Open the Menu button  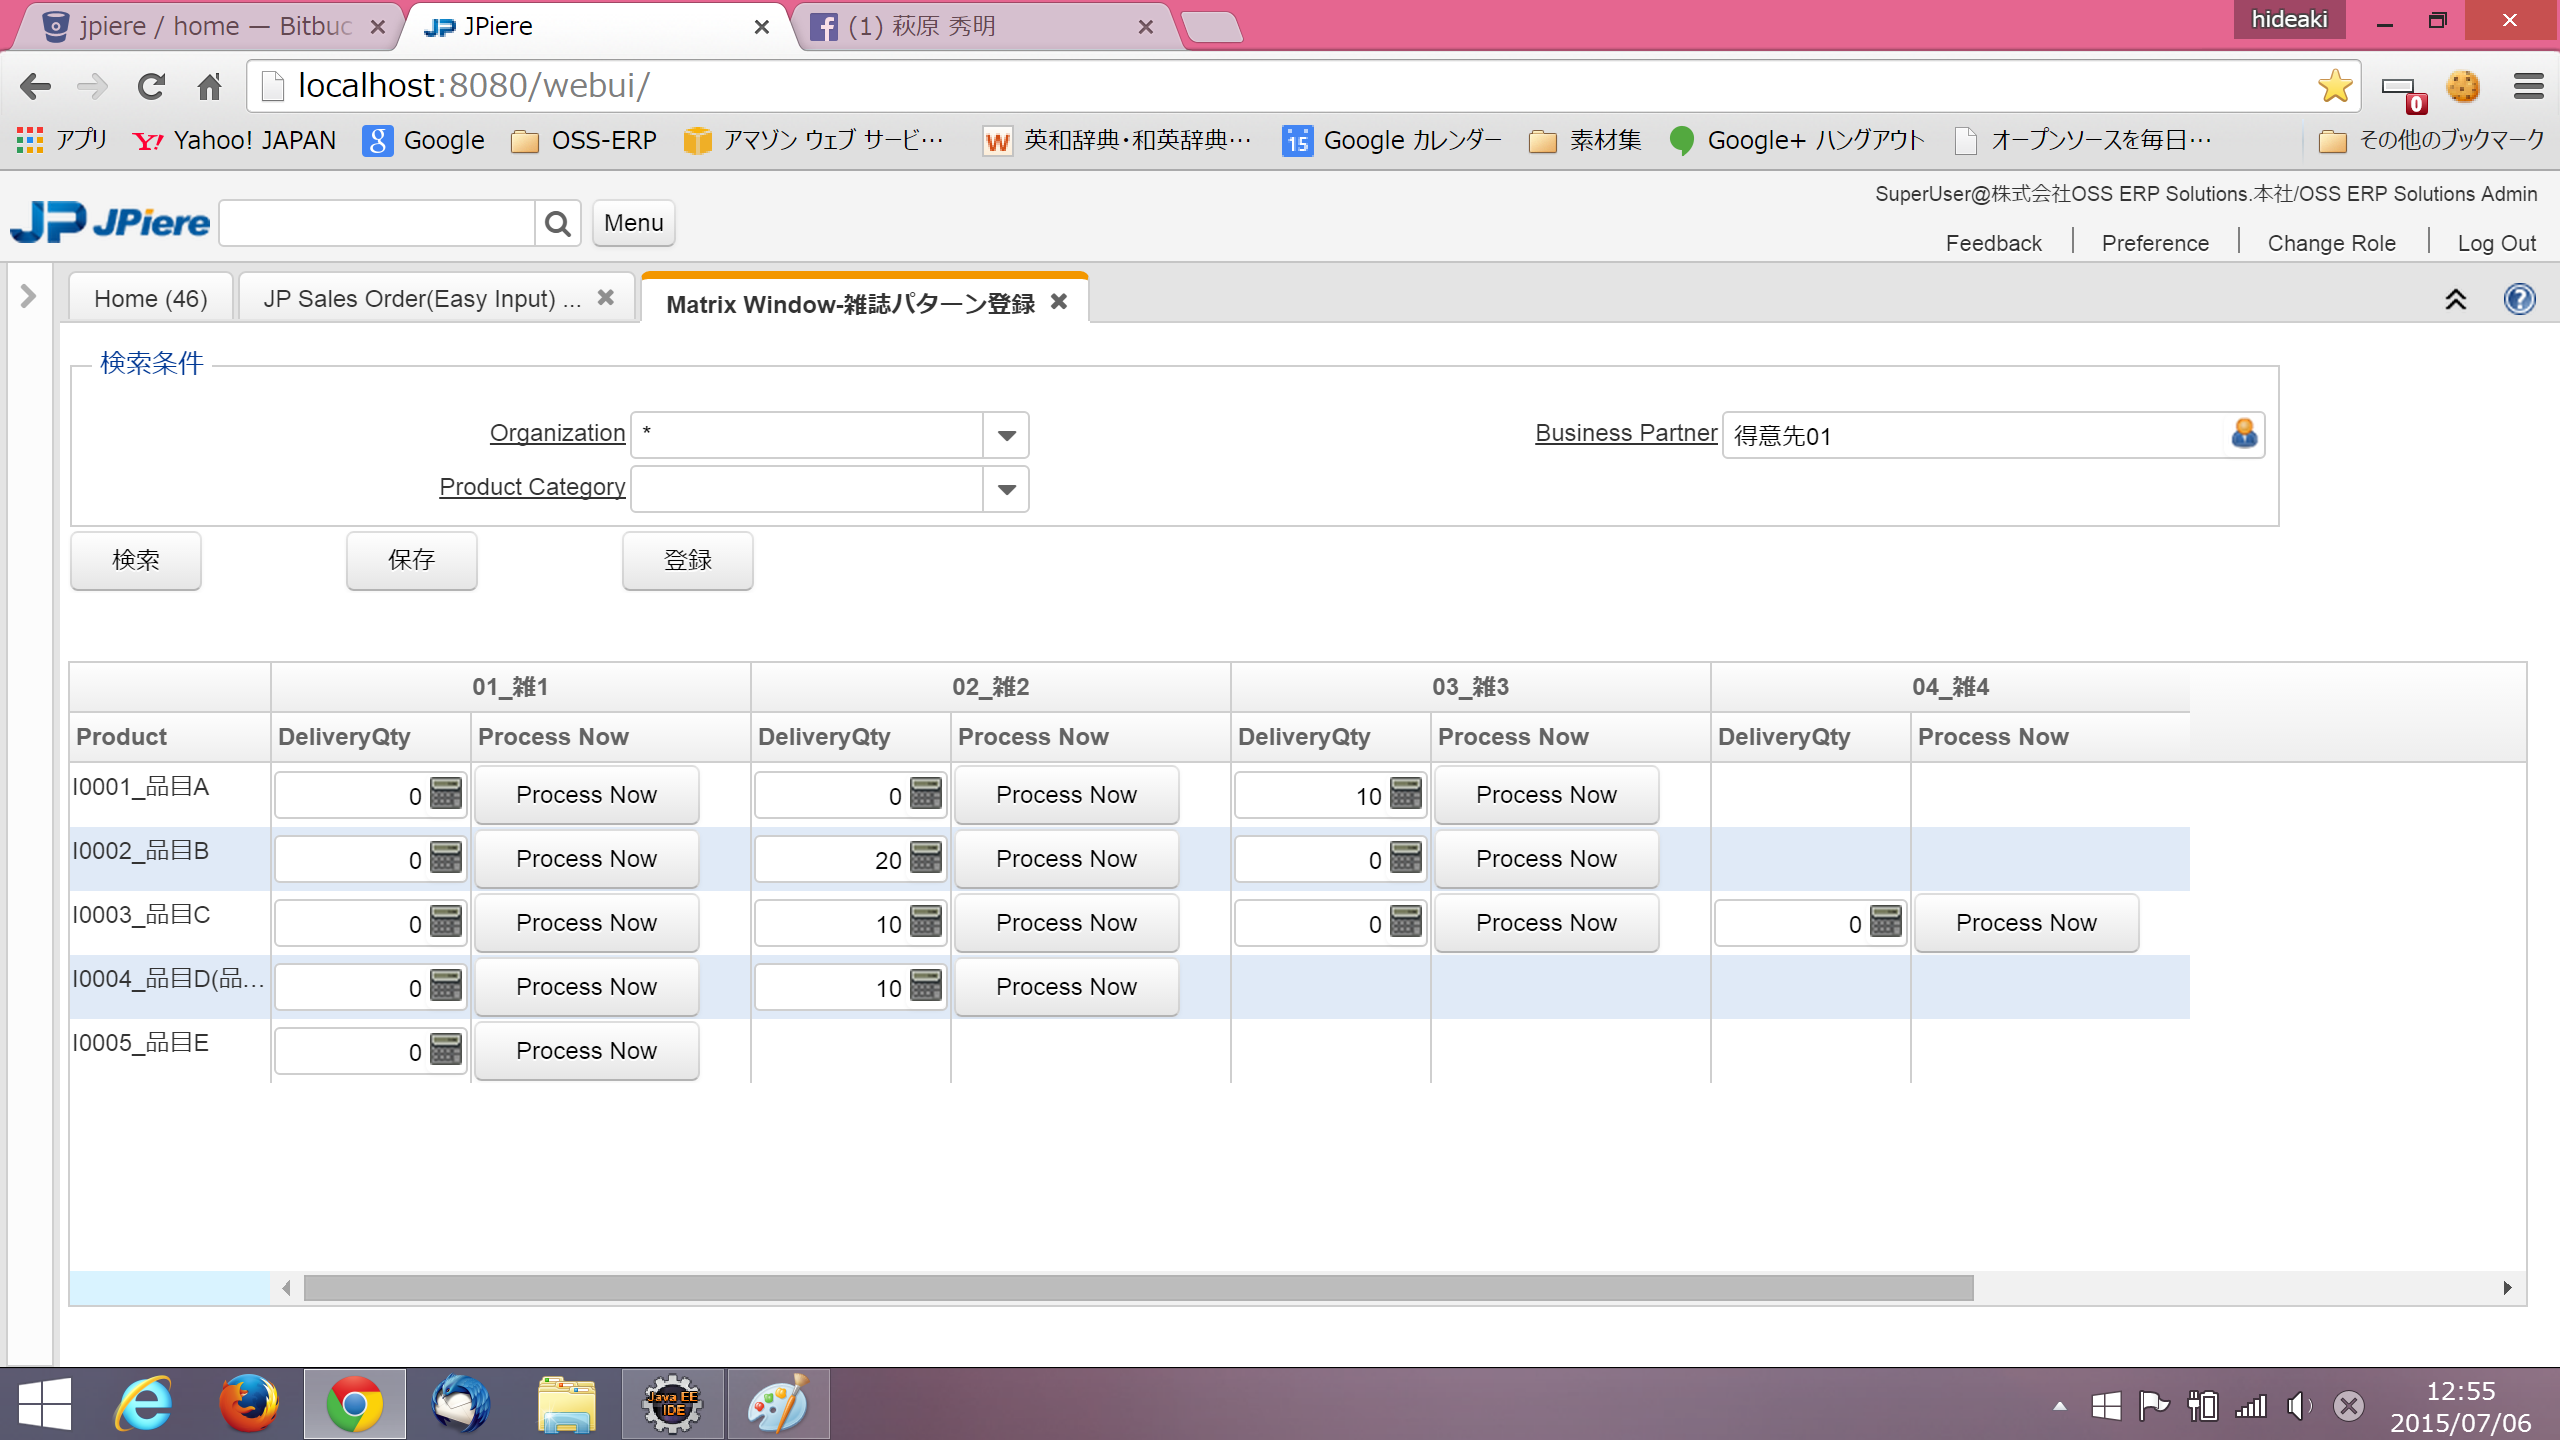633,223
